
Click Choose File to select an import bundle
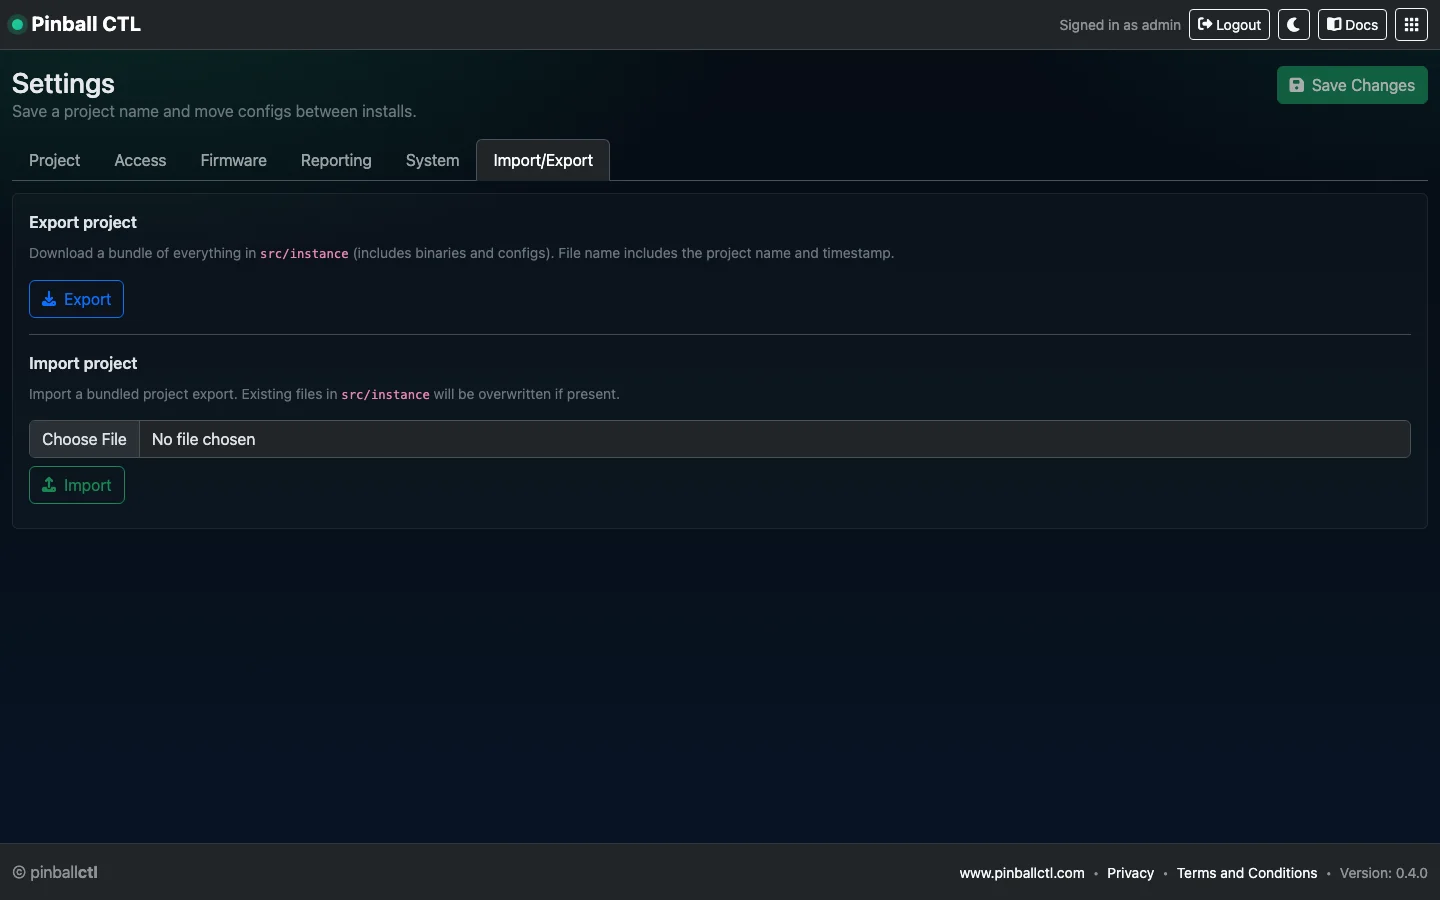point(84,440)
